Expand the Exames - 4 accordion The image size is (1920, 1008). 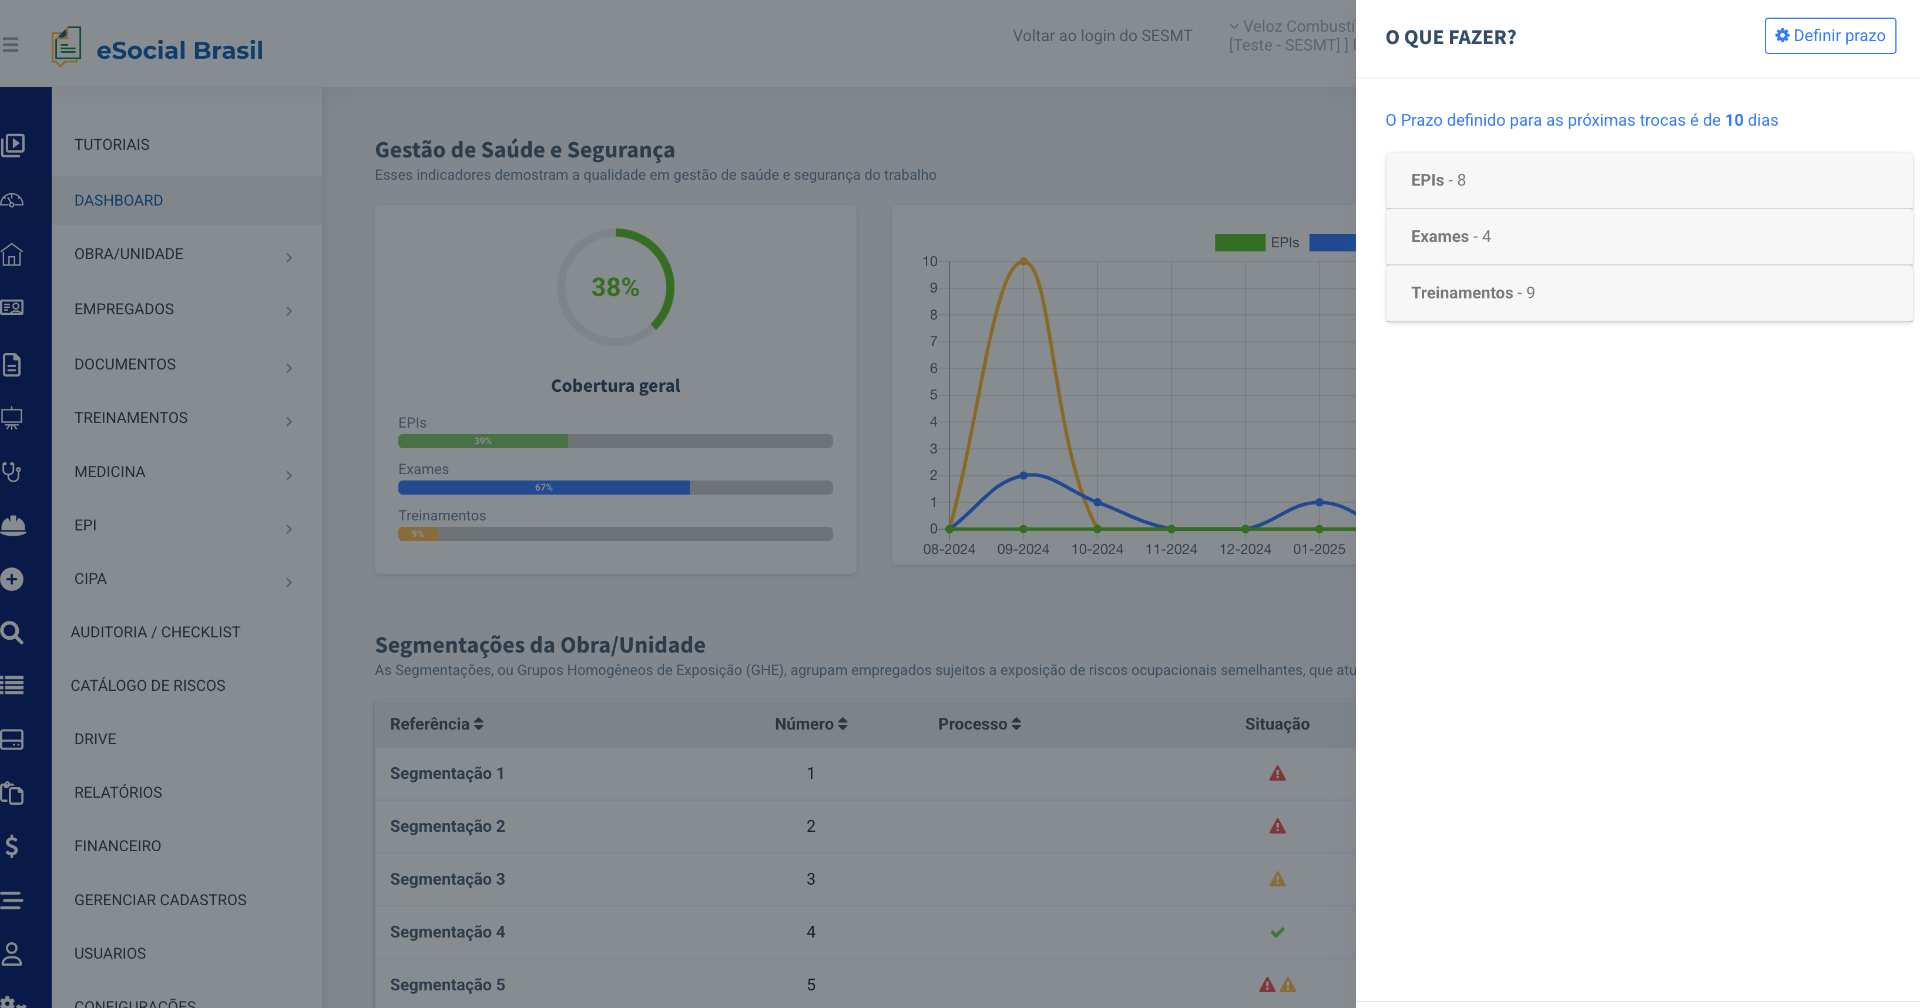click(1648, 237)
